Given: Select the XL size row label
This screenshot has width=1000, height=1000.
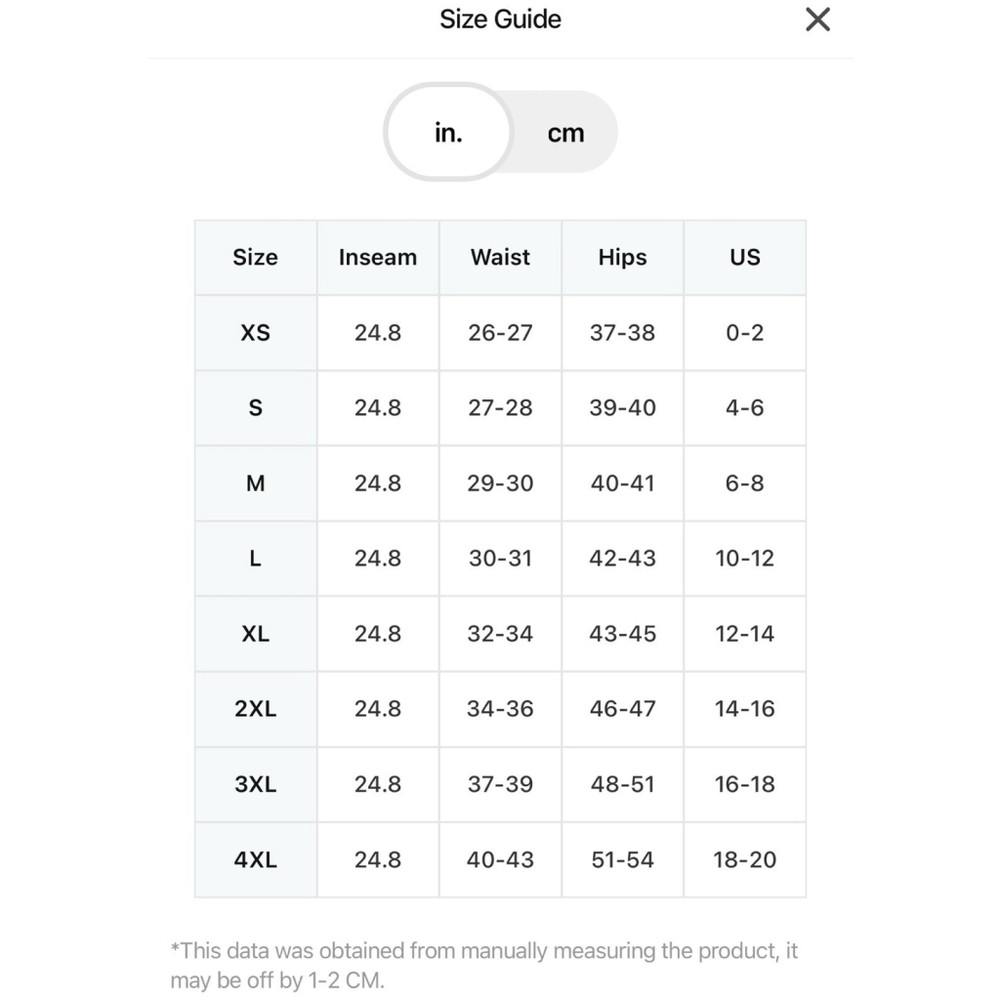Looking at the screenshot, I should pos(255,633).
